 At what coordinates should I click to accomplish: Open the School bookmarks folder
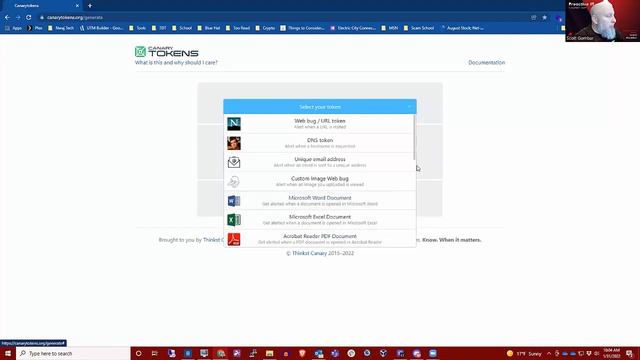(x=182, y=28)
